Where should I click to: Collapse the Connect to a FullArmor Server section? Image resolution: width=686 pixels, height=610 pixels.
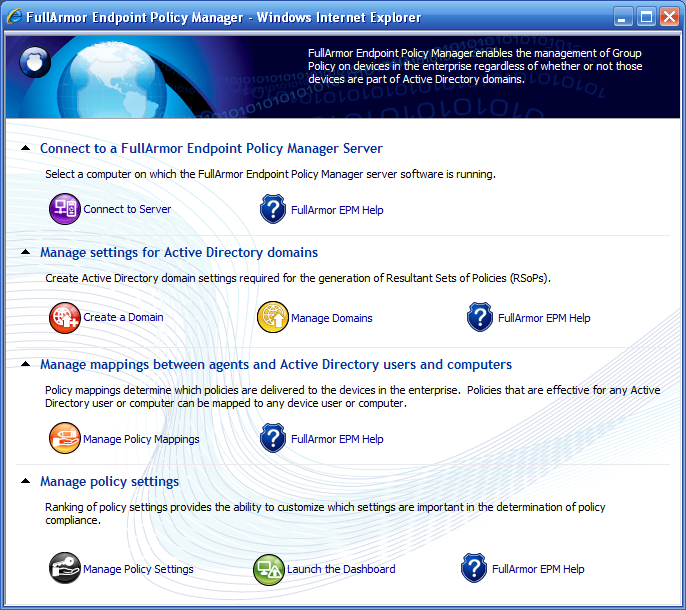(26, 148)
